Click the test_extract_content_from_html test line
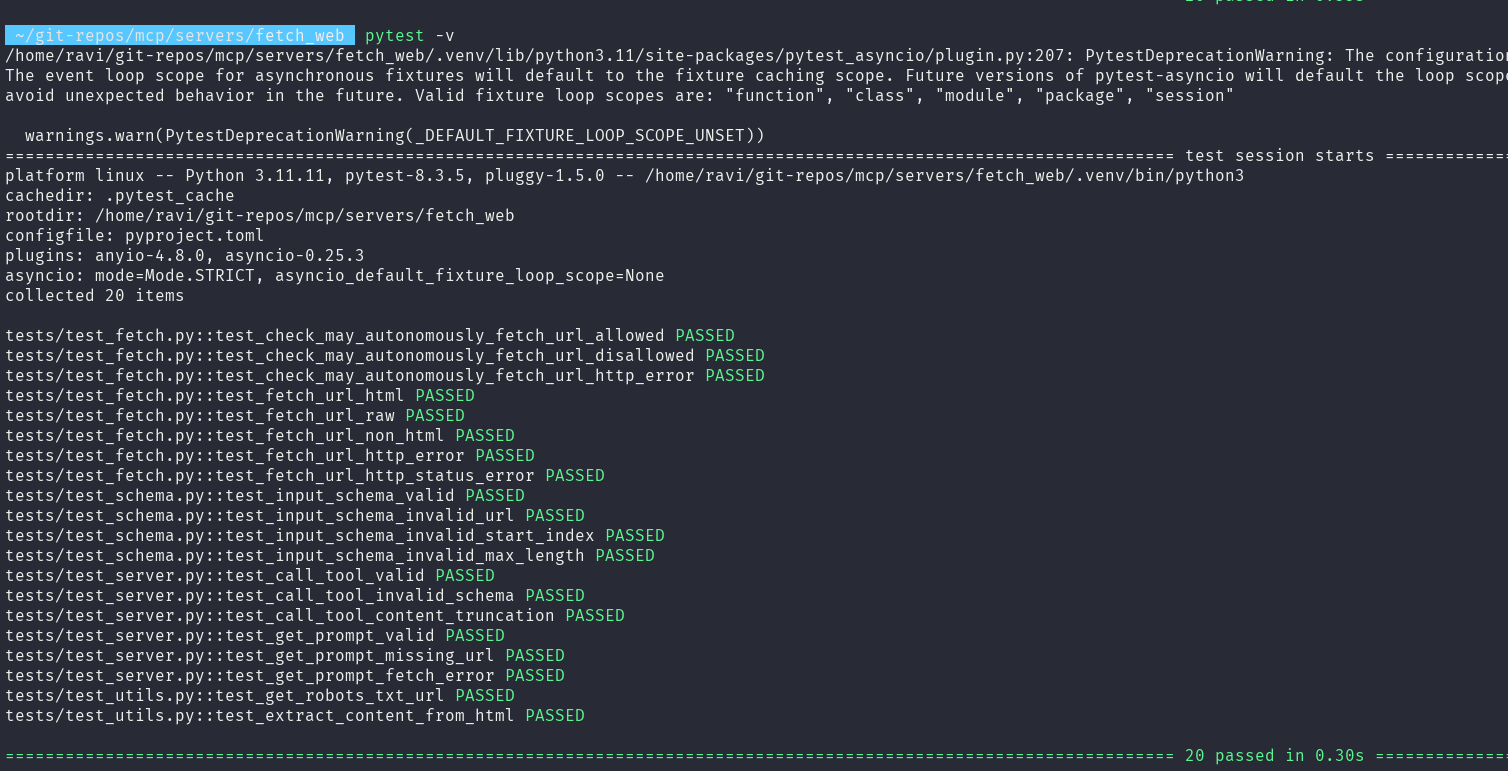 click(295, 716)
